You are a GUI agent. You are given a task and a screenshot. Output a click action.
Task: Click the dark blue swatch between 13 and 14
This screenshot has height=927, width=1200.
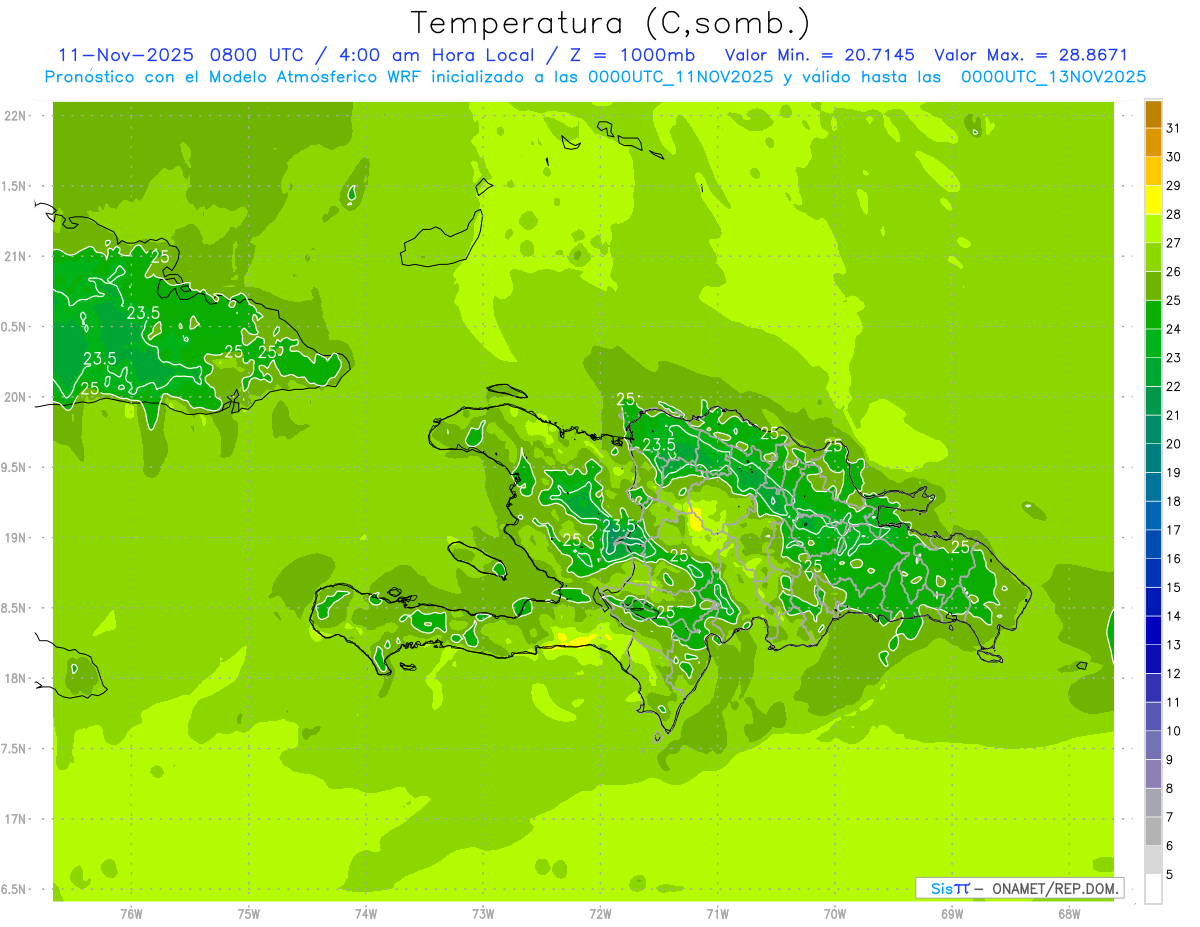1153,631
